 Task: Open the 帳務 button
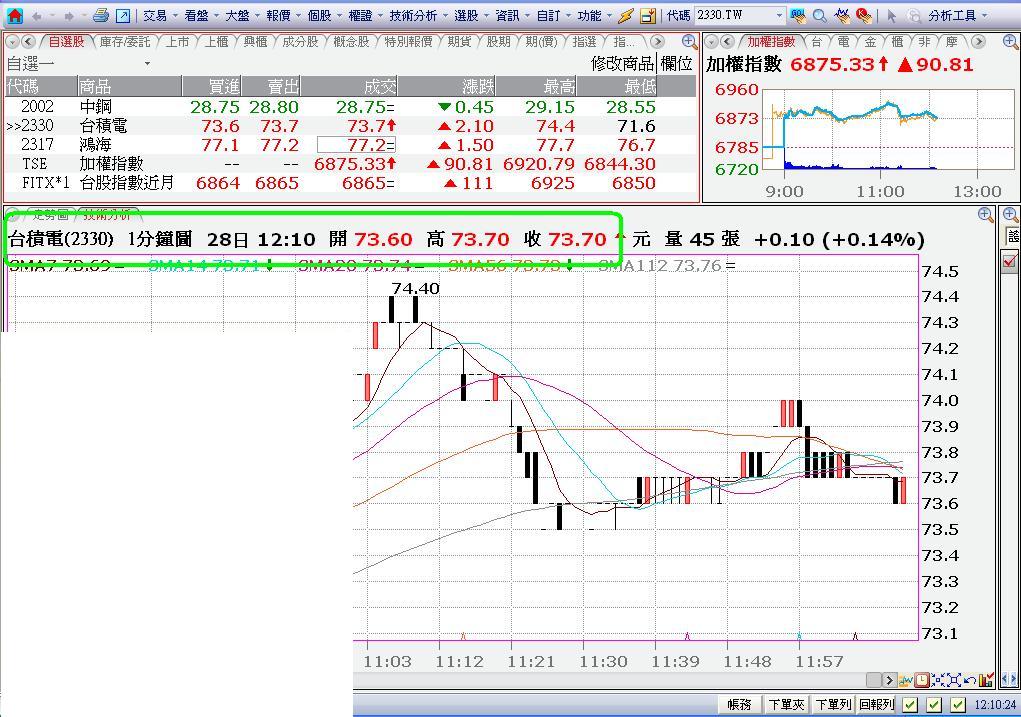click(739, 705)
